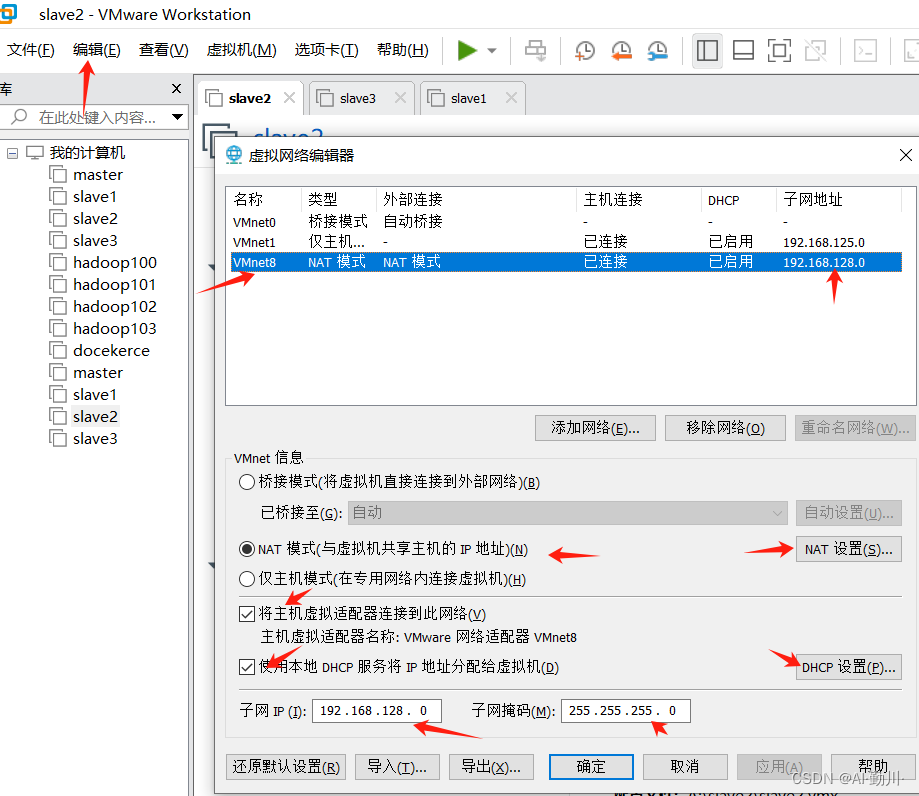Enter full screen mode icon
919x796 pixels.
point(779,51)
